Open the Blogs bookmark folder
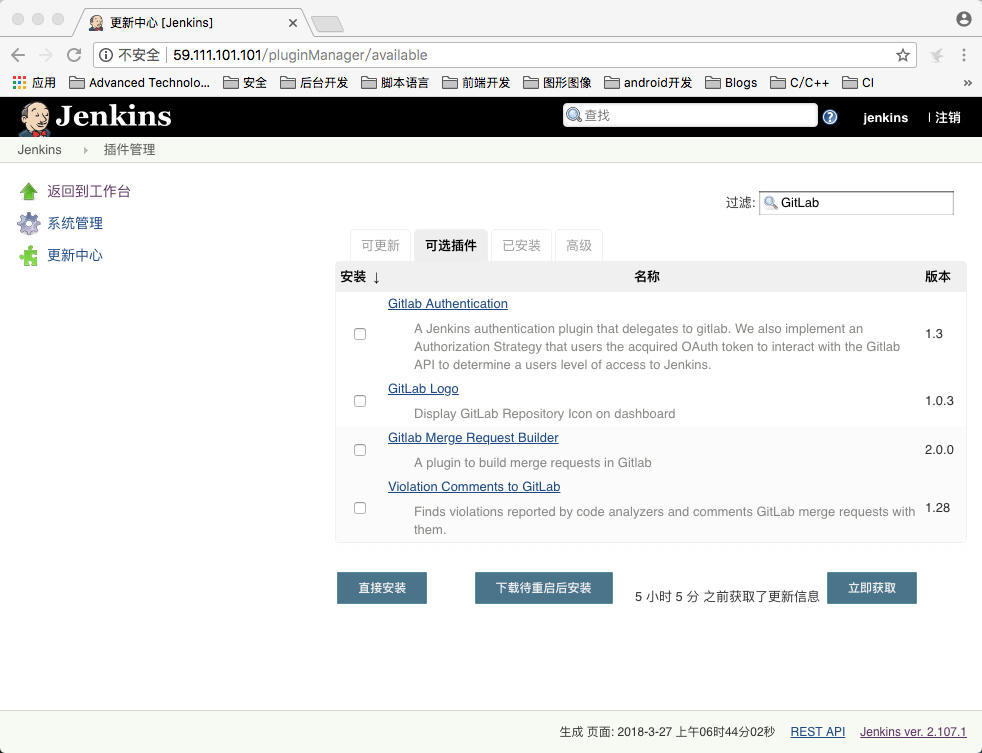The width and height of the screenshot is (982, 753). (x=731, y=83)
